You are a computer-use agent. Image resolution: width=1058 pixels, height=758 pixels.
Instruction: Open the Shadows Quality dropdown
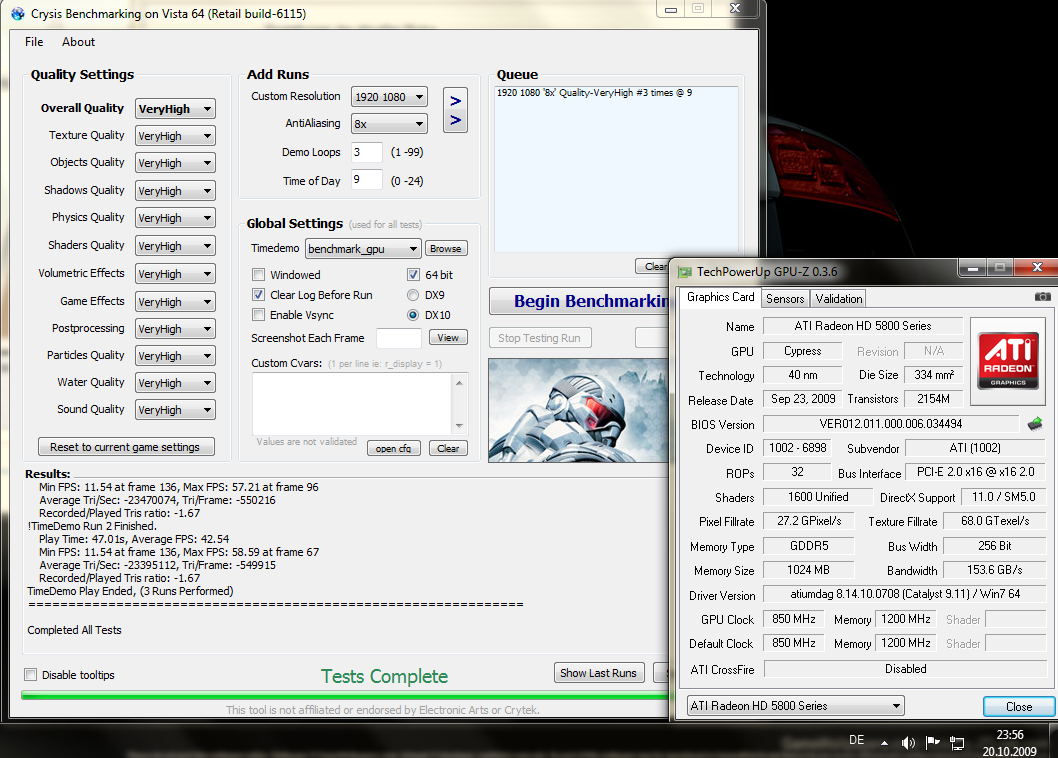point(175,191)
